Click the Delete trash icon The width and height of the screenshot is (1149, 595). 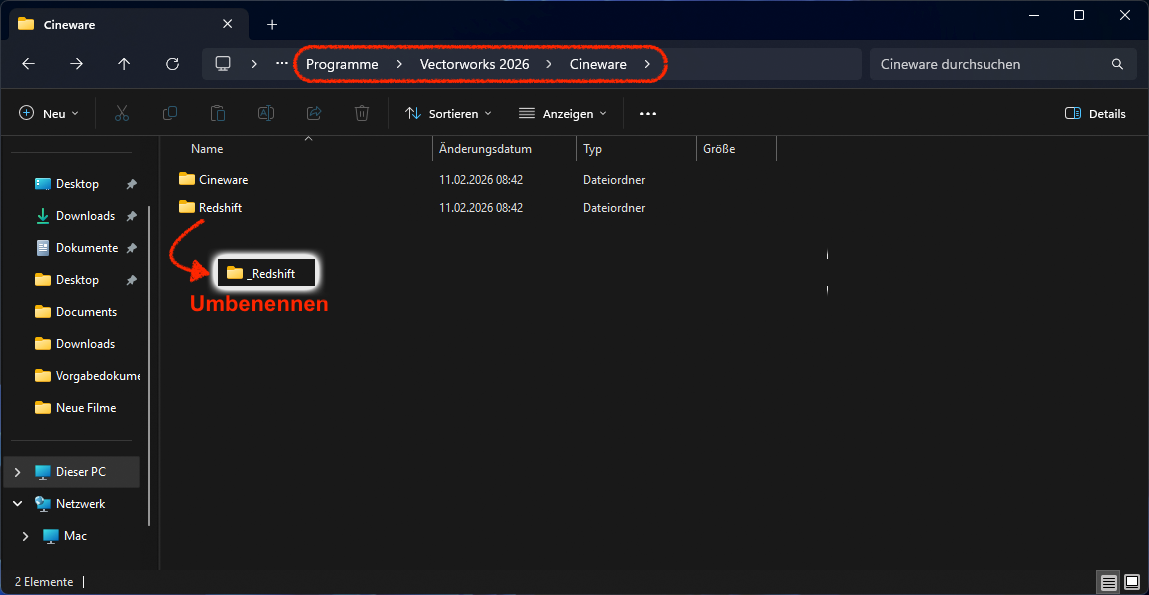pos(362,114)
